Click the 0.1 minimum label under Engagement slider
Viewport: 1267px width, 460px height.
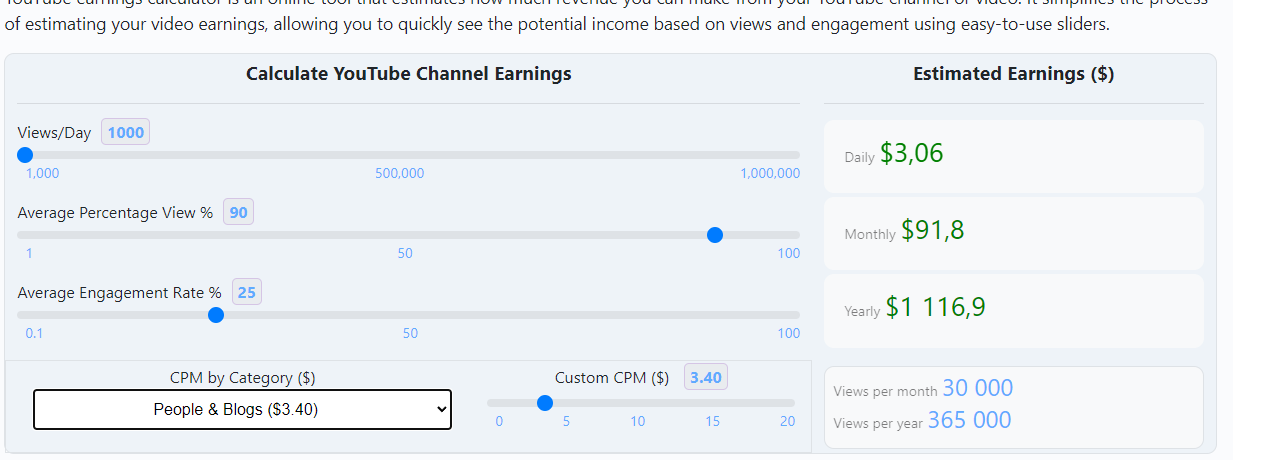point(35,334)
